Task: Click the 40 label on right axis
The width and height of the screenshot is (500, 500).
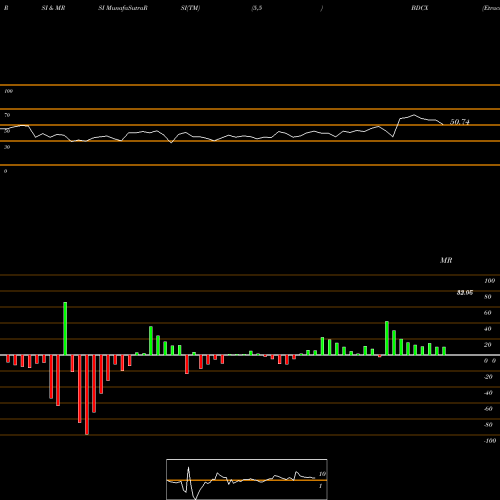Action: point(488,329)
